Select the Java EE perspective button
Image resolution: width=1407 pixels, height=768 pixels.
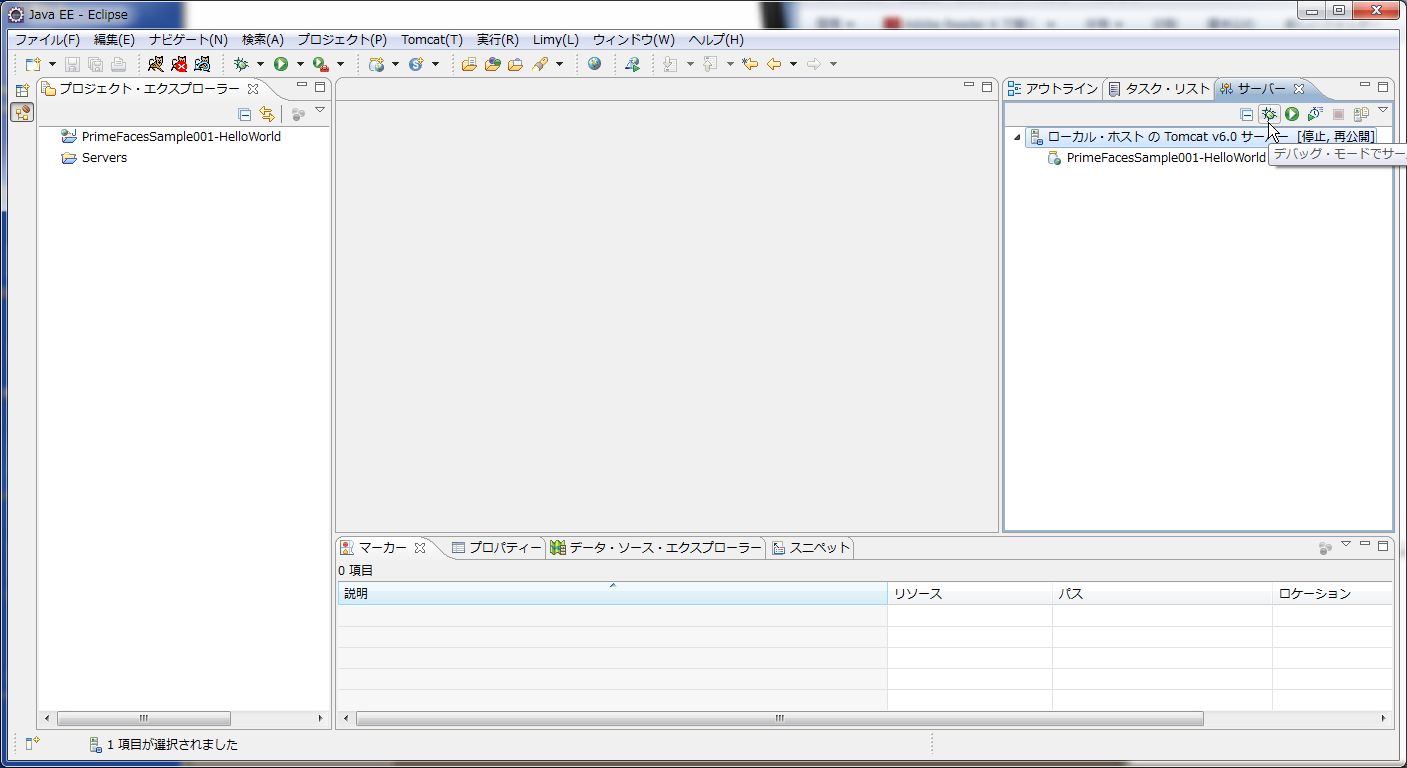(21, 112)
